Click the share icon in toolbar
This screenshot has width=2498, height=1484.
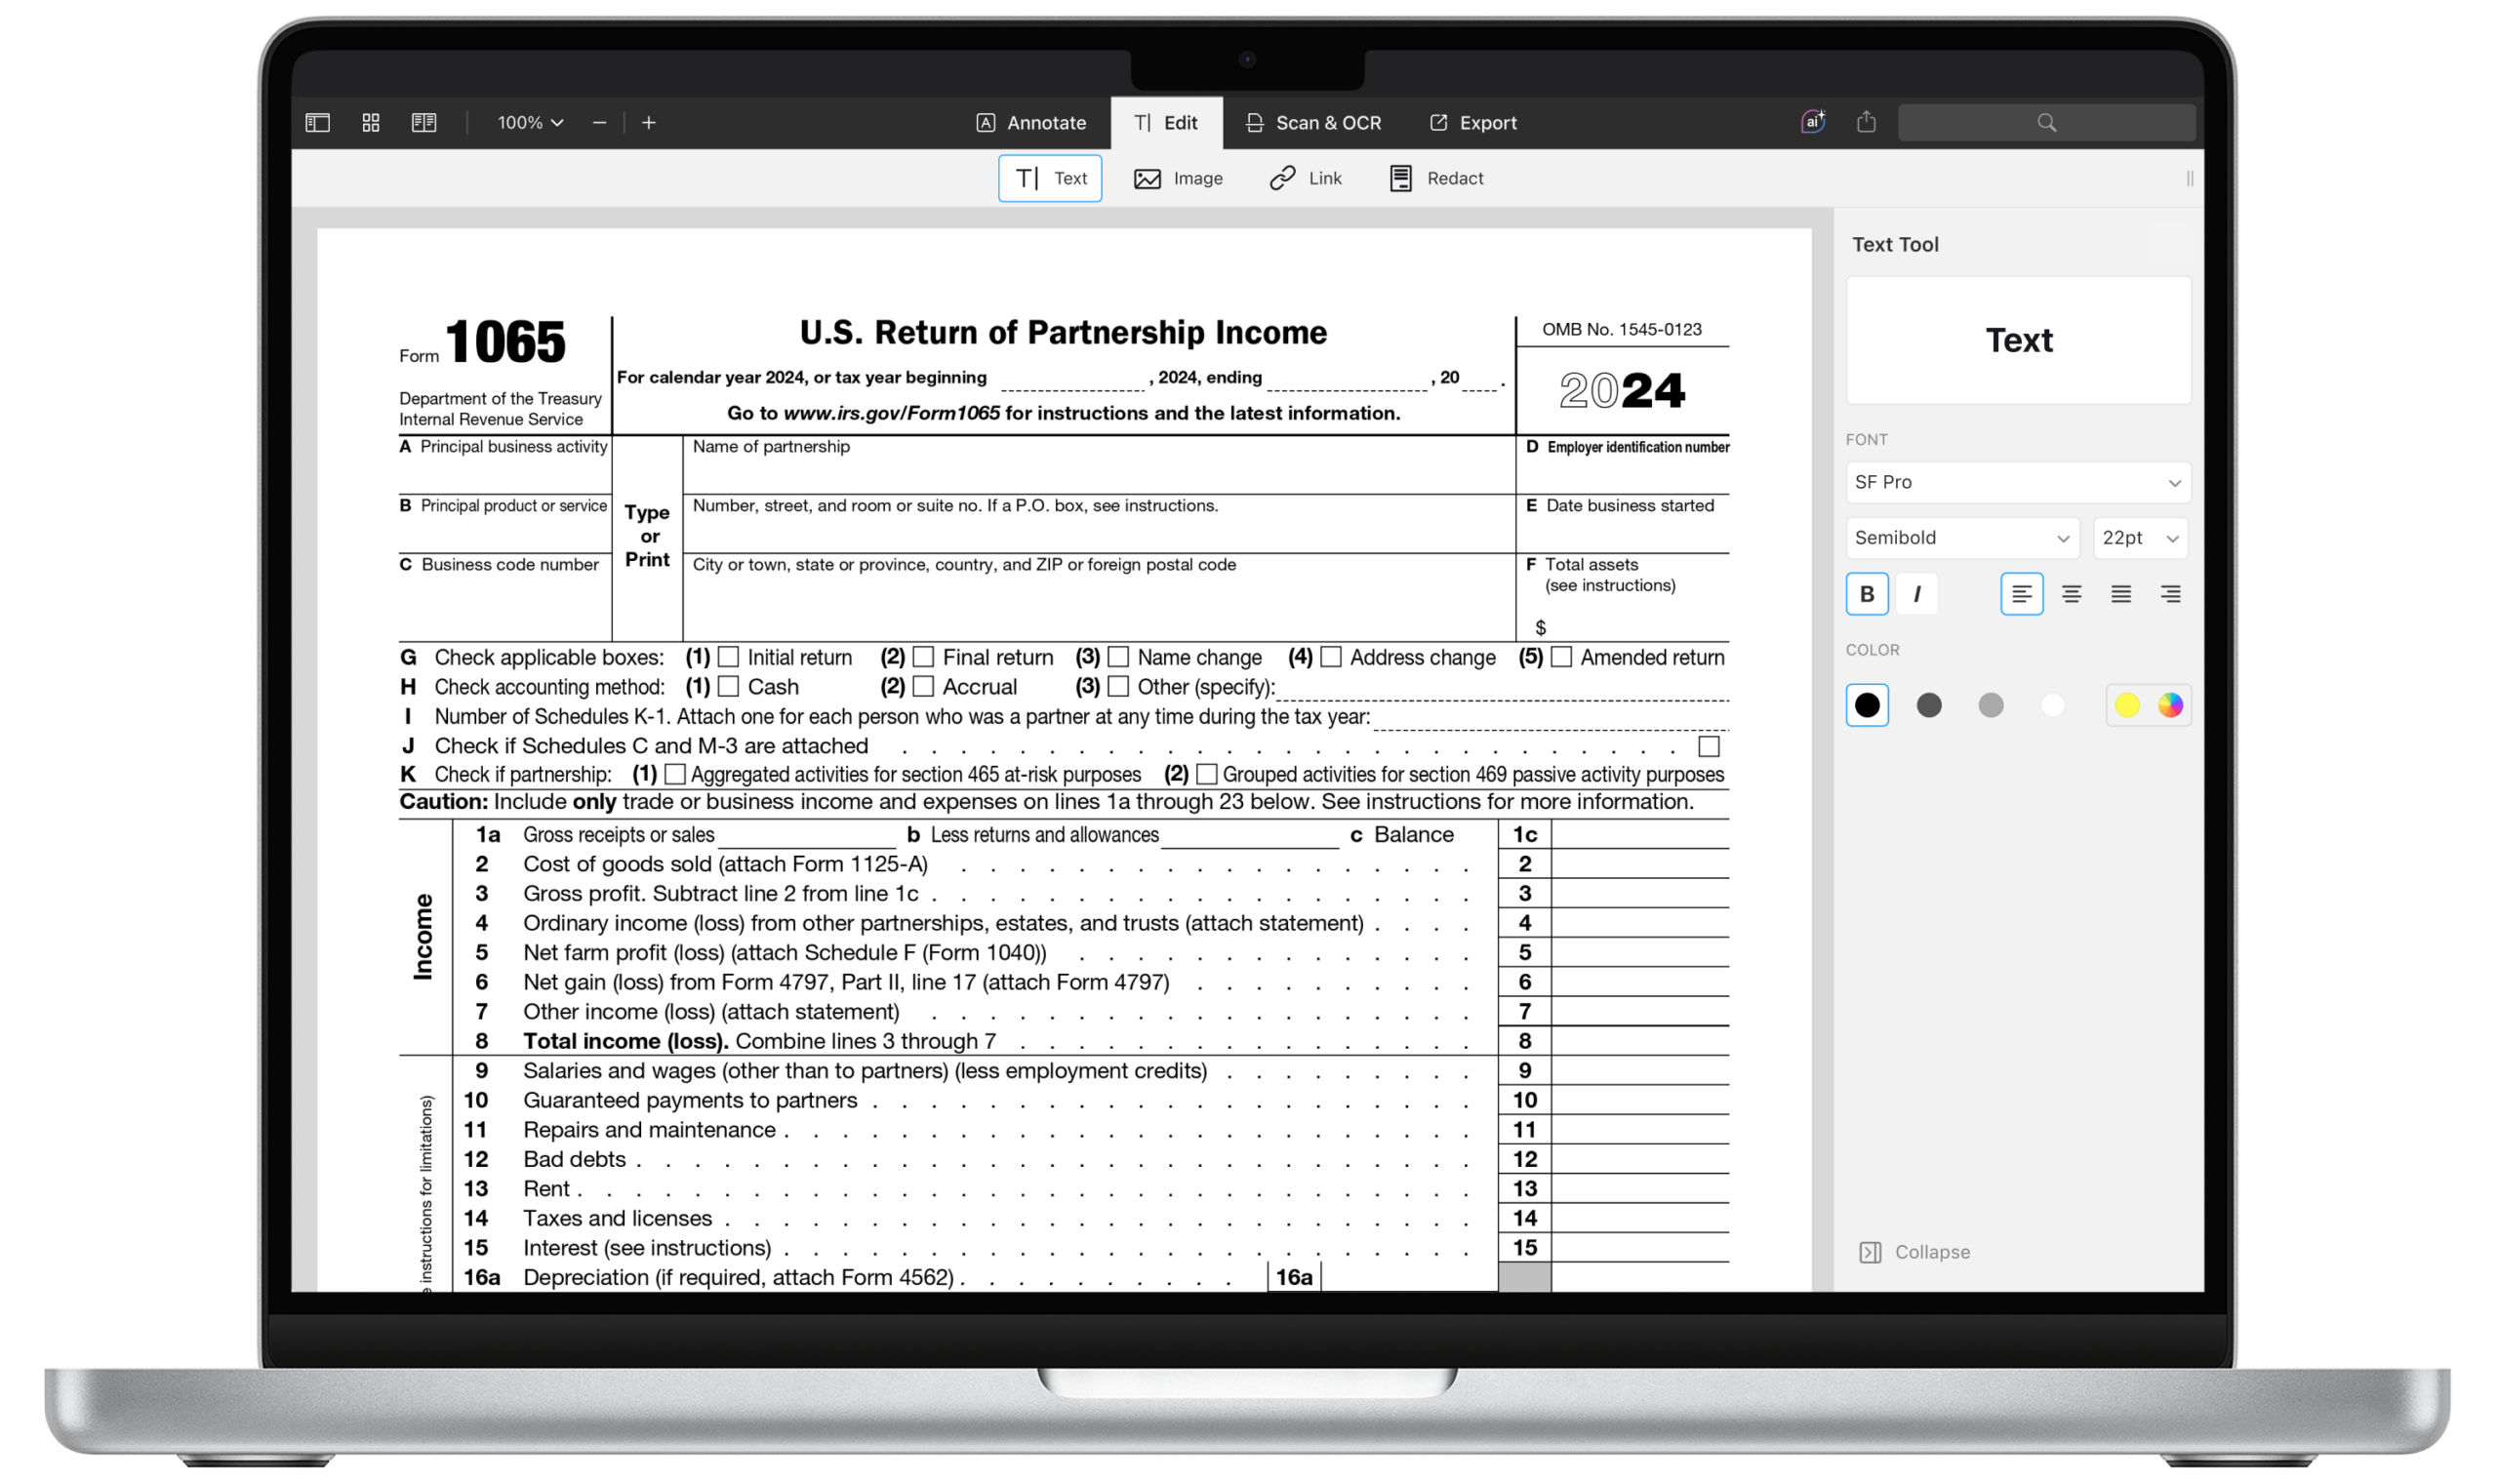(x=1866, y=122)
